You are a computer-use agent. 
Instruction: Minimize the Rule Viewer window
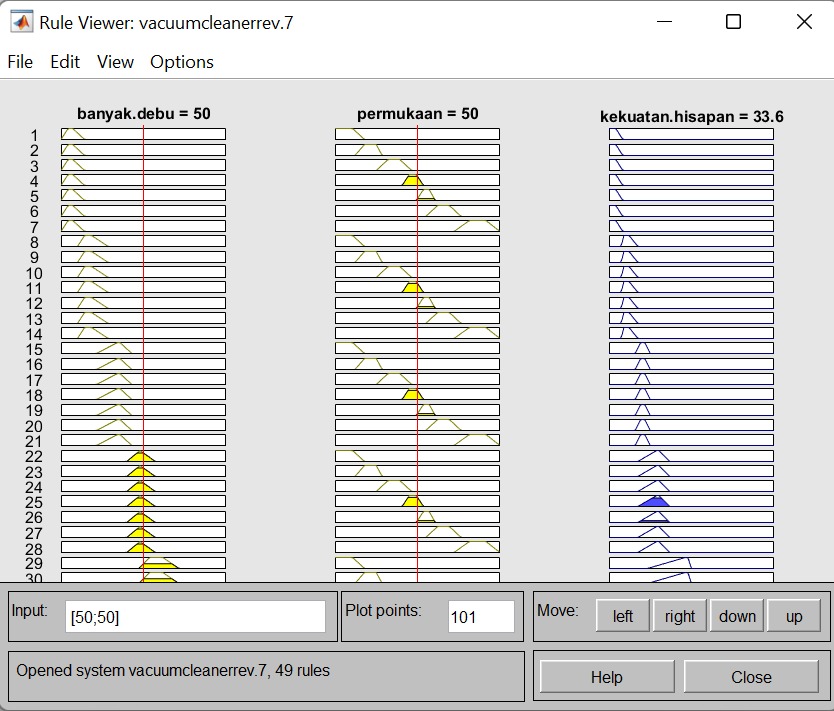[664, 22]
